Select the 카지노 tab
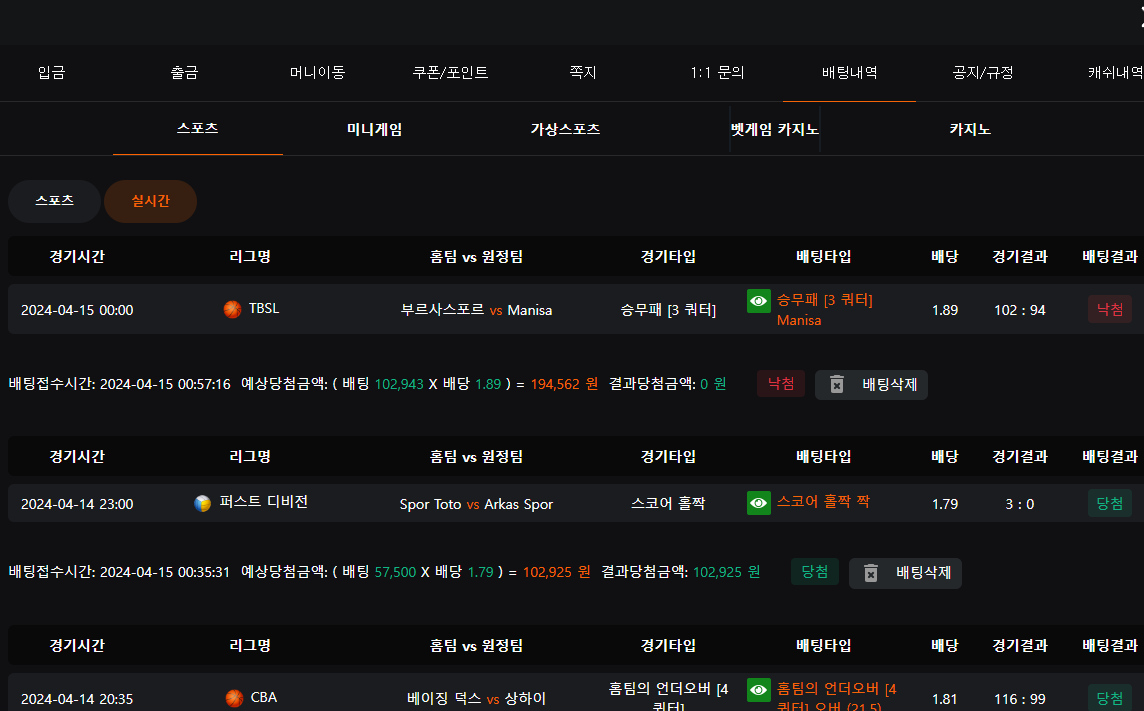 tap(970, 130)
